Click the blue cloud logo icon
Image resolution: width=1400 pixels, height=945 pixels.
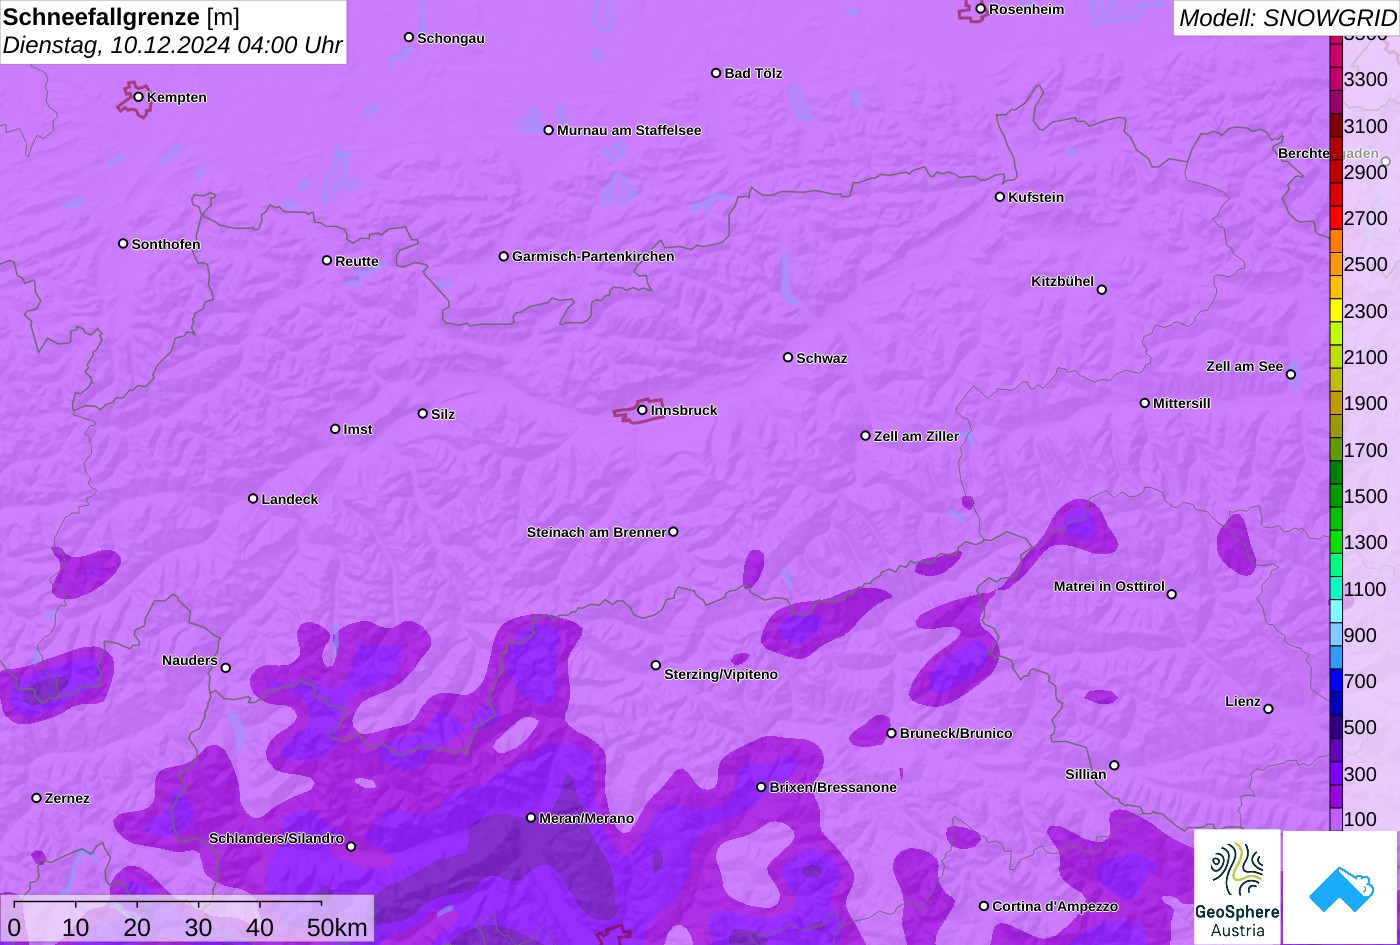point(1340,887)
